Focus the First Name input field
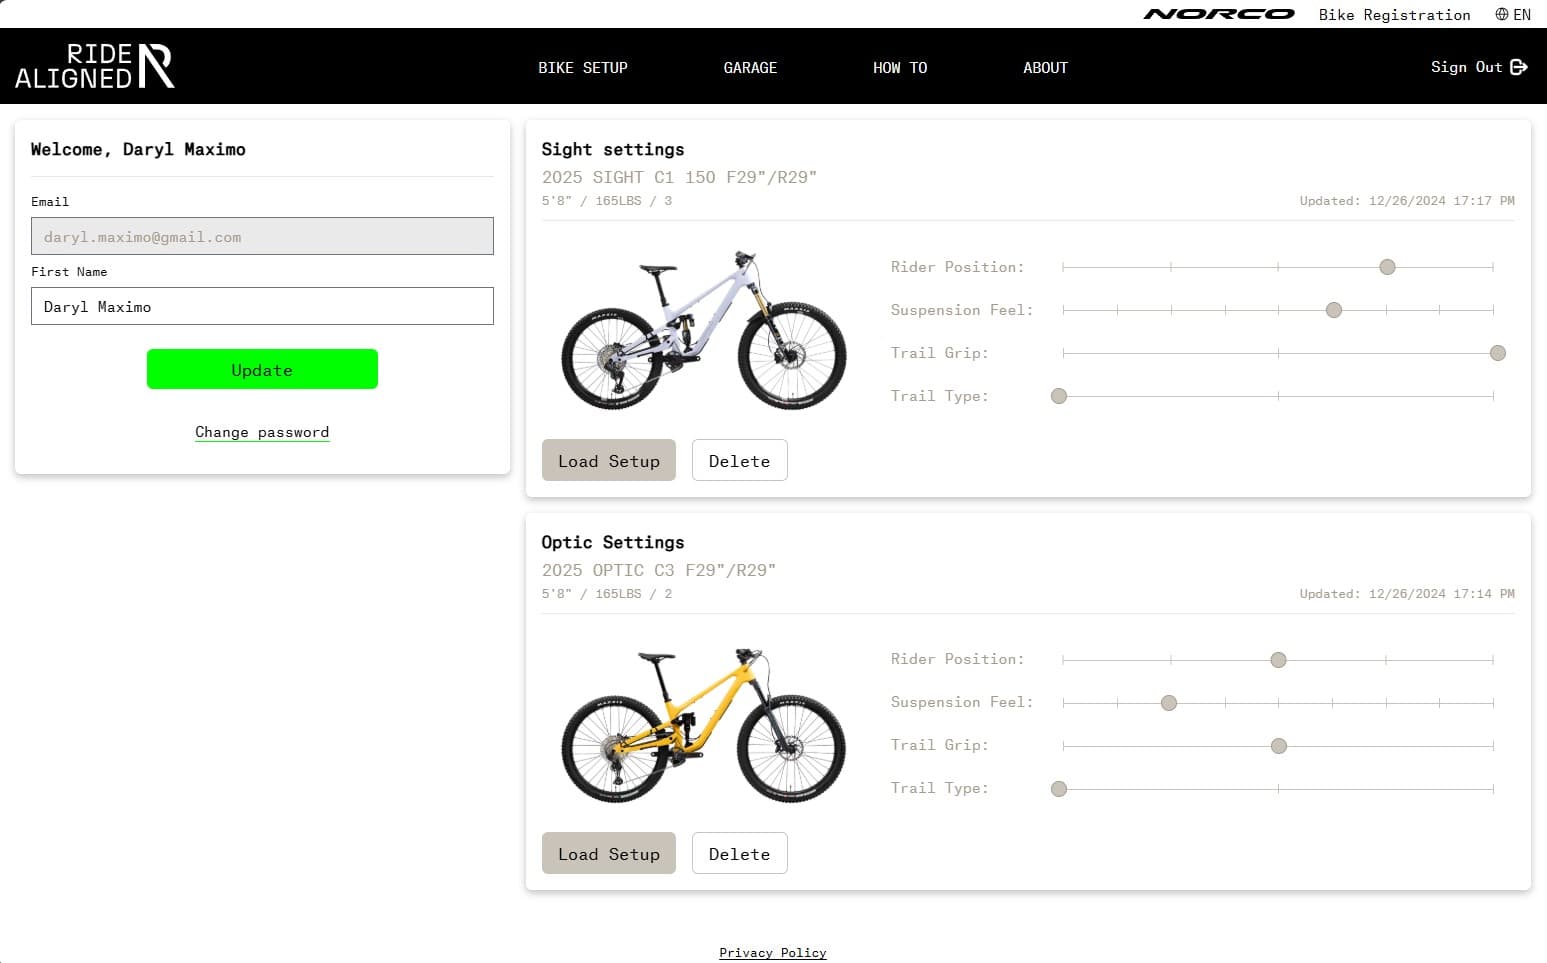This screenshot has height=963, width=1547. click(x=262, y=306)
